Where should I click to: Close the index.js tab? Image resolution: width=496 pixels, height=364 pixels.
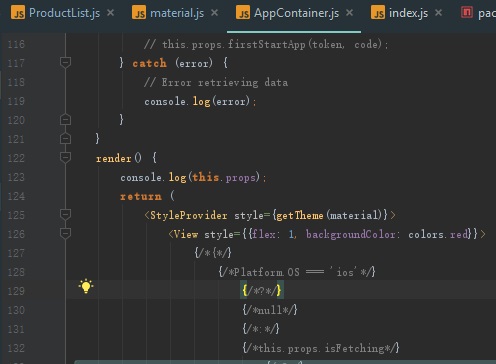[x=439, y=13]
